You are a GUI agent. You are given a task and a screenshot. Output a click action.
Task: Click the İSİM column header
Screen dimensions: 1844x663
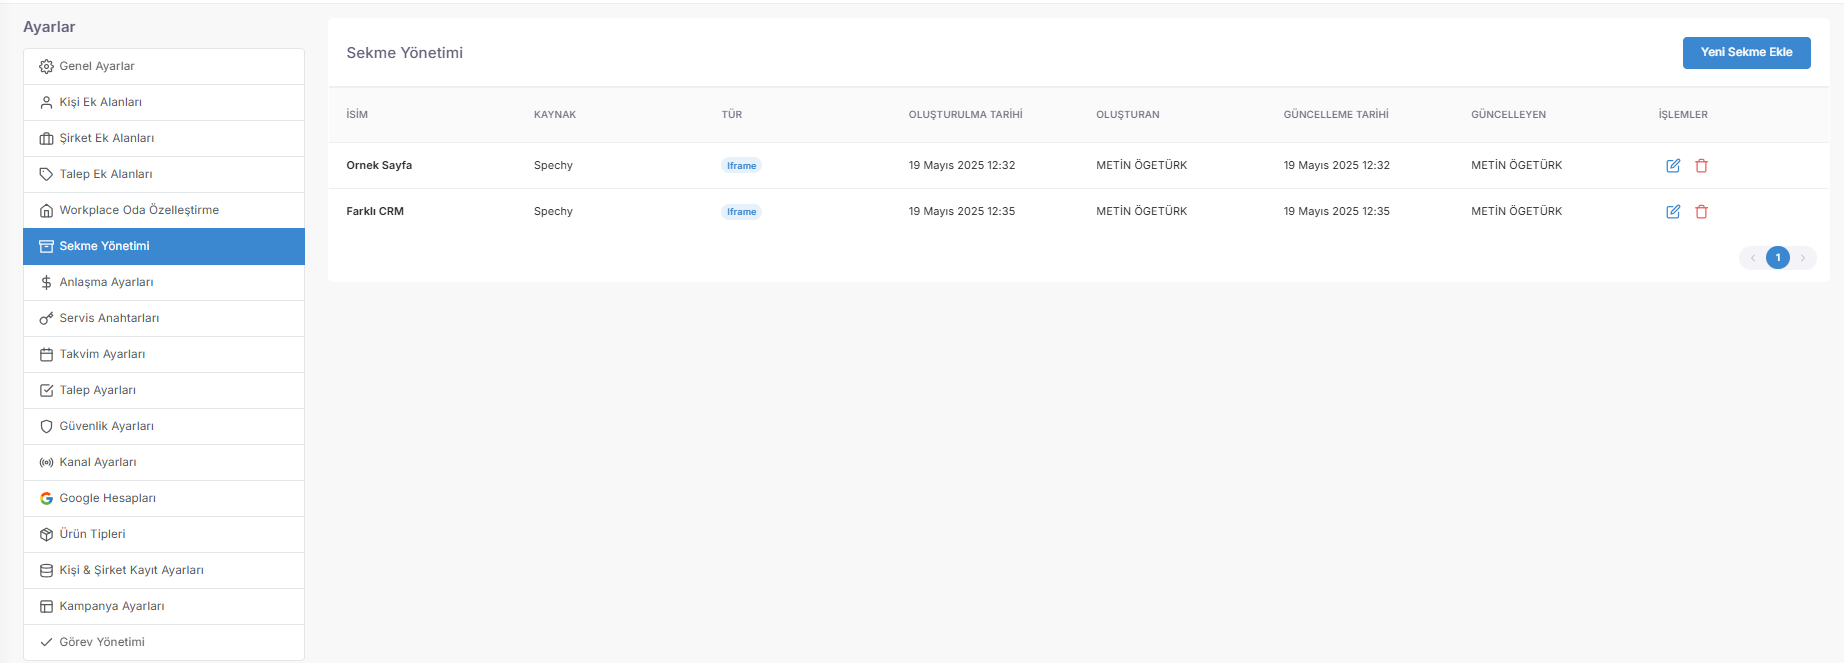coord(357,115)
